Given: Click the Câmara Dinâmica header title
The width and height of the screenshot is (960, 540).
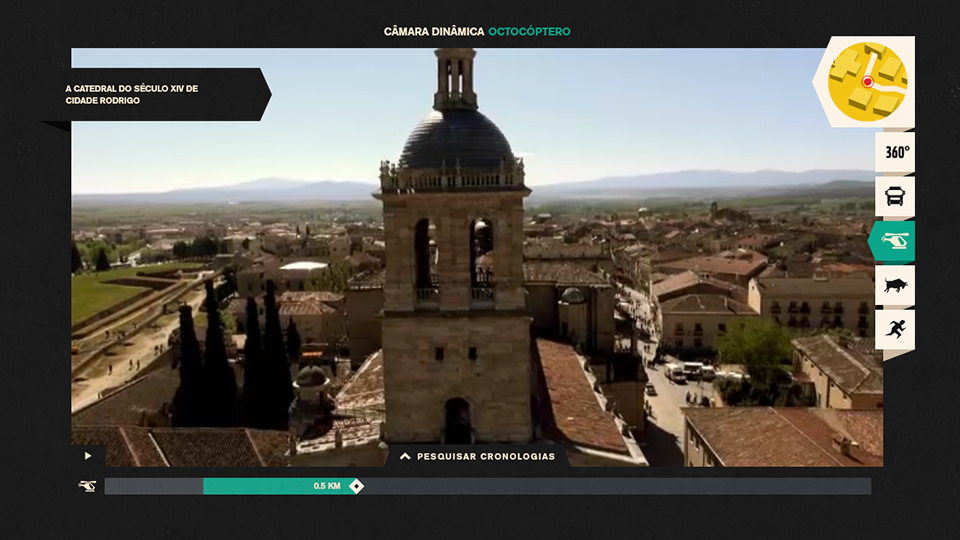Looking at the screenshot, I should 433,32.
